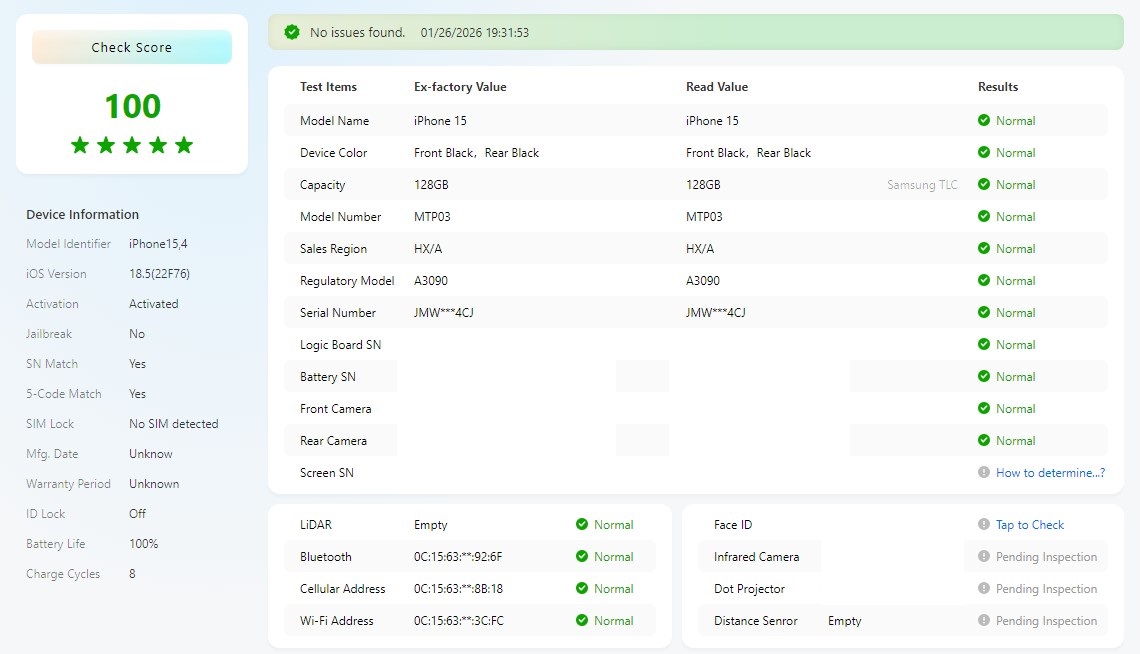Select the Wi-Fi Address value
This screenshot has width=1140, height=654.
coord(458,621)
